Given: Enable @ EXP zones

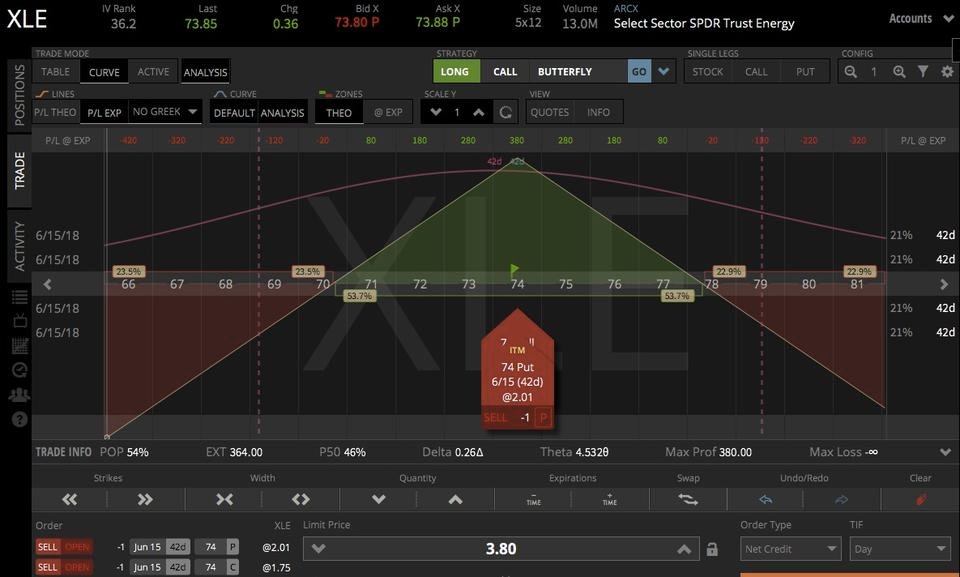Looking at the screenshot, I should (388, 113).
